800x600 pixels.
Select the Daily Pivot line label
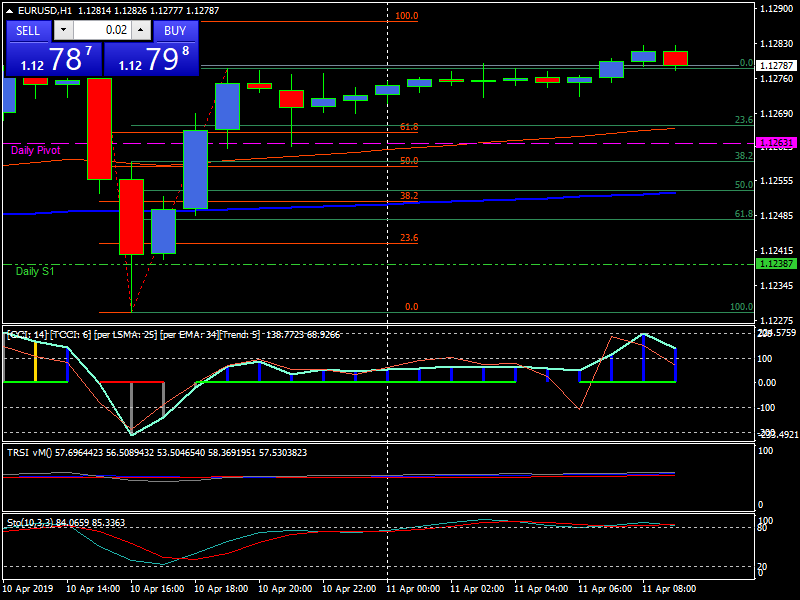[x=35, y=150]
